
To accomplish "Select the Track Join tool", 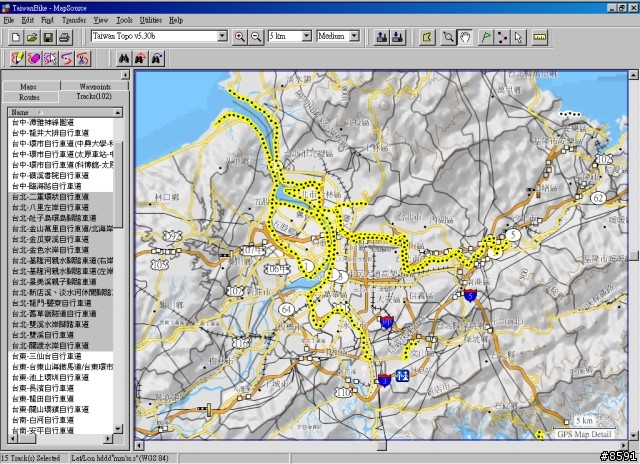I will [67, 59].
